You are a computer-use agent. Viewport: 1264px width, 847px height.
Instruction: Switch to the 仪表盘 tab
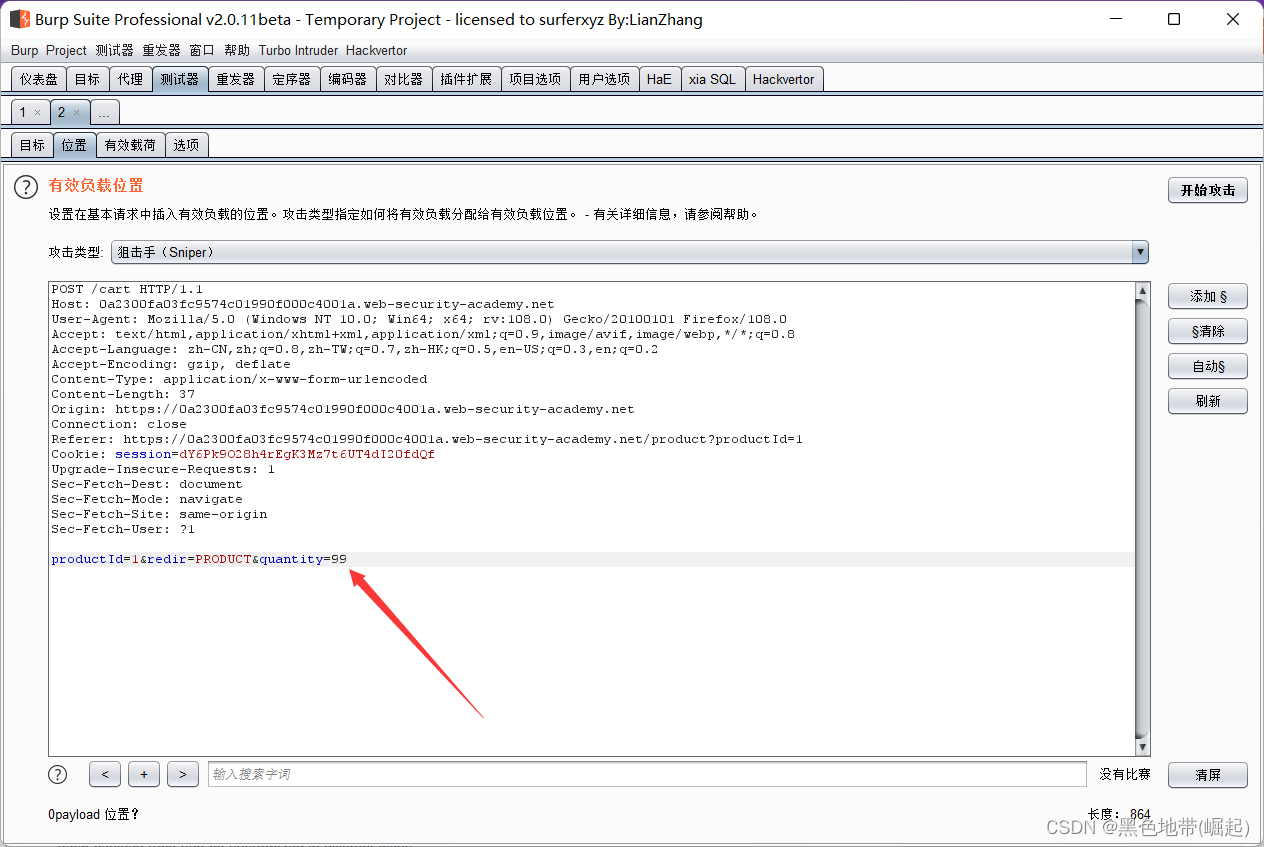coord(39,79)
